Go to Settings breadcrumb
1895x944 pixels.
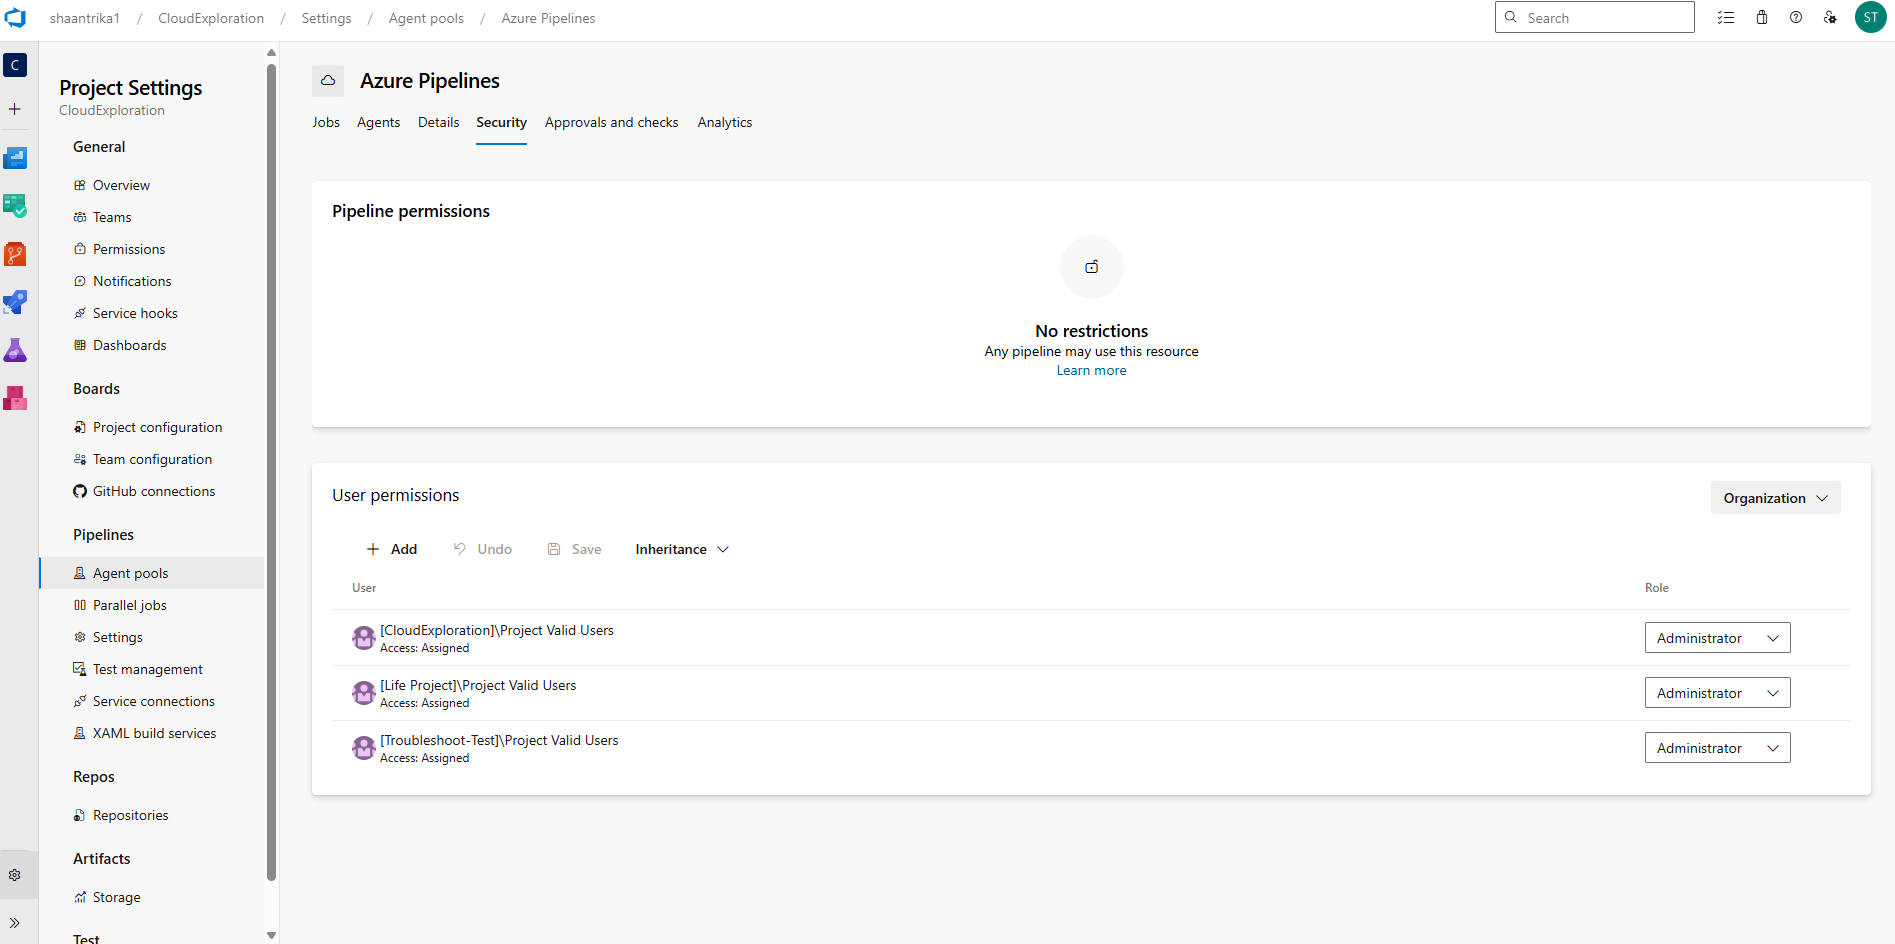click(327, 18)
